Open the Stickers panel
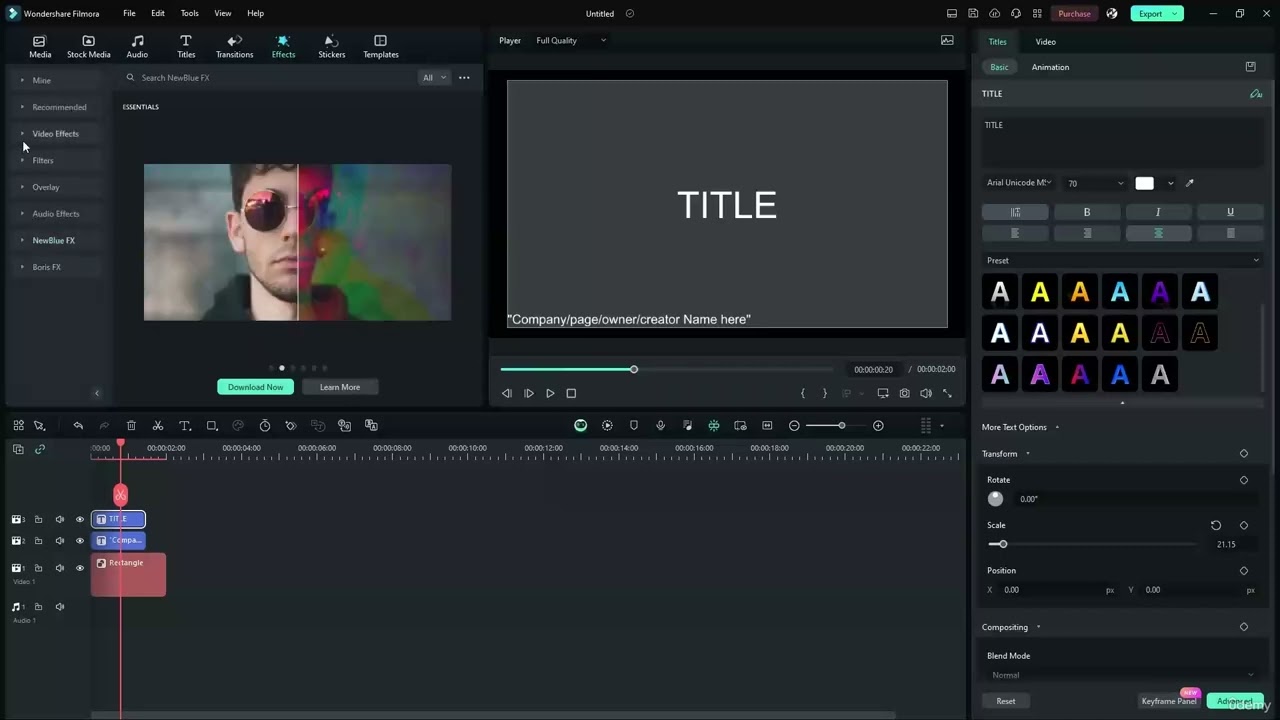This screenshot has width=1280, height=720. [x=331, y=46]
